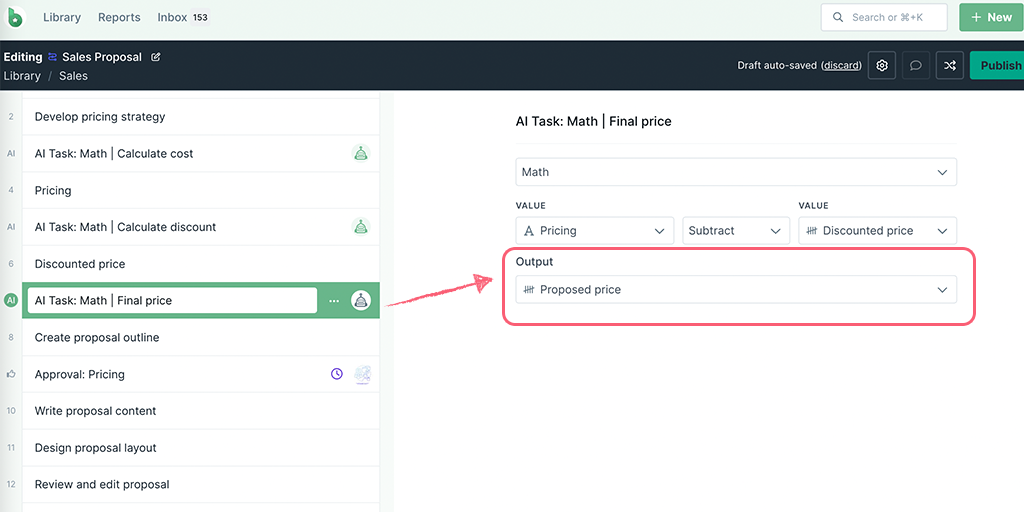Viewport: 1024px width, 512px height.
Task: Open the Discounted price value dropdown
Action: [877, 231]
